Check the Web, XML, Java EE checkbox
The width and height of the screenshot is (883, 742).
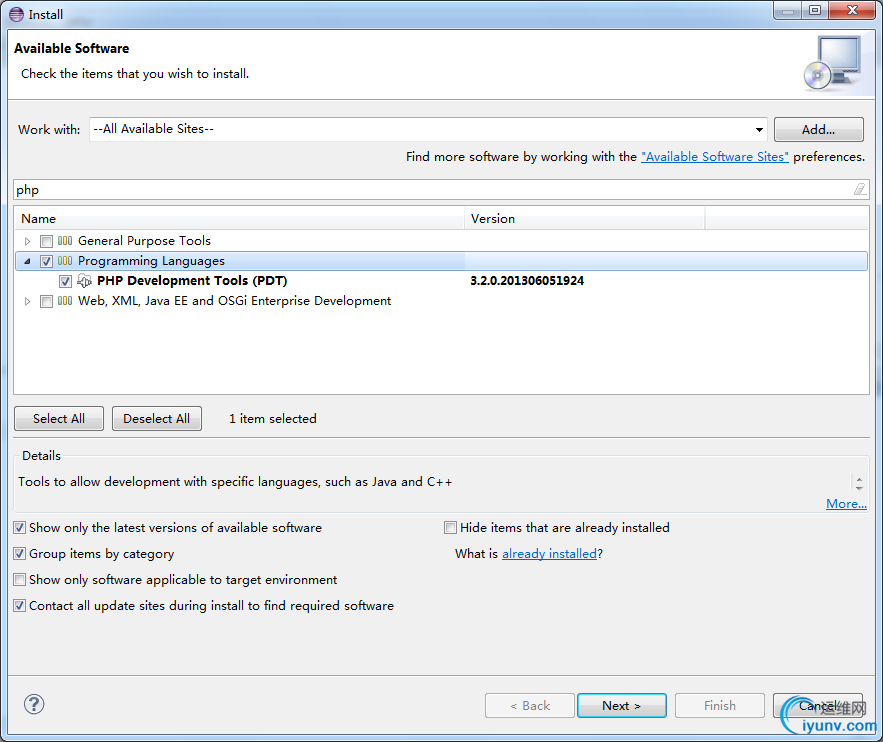tap(46, 301)
